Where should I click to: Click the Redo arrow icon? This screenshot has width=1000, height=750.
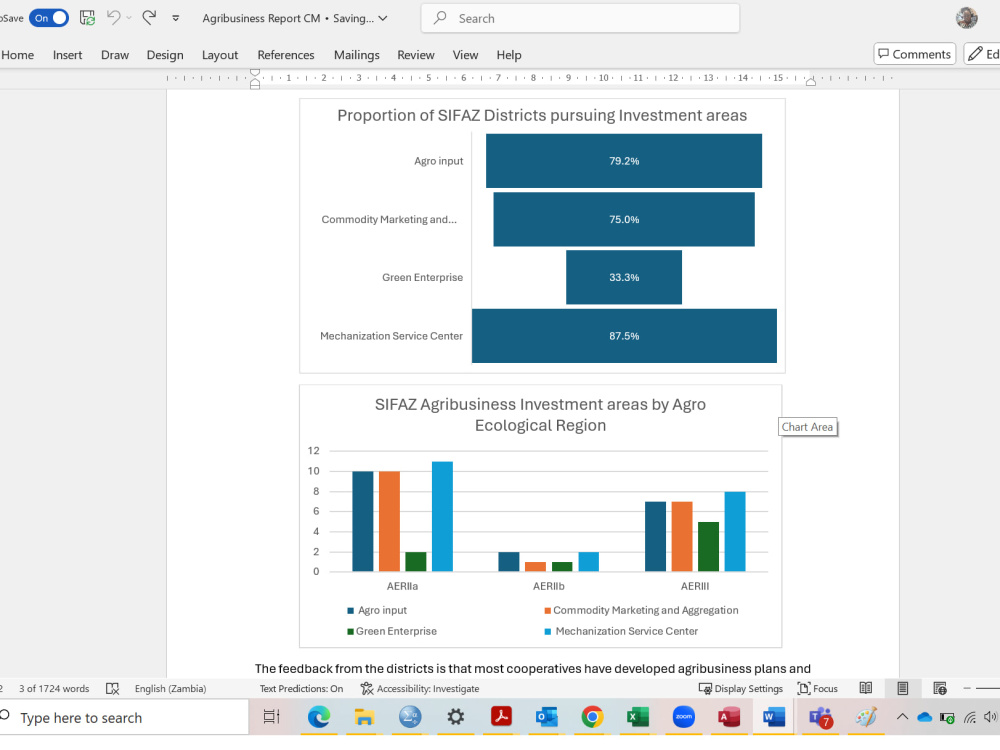pyautogui.click(x=149, y=17)
